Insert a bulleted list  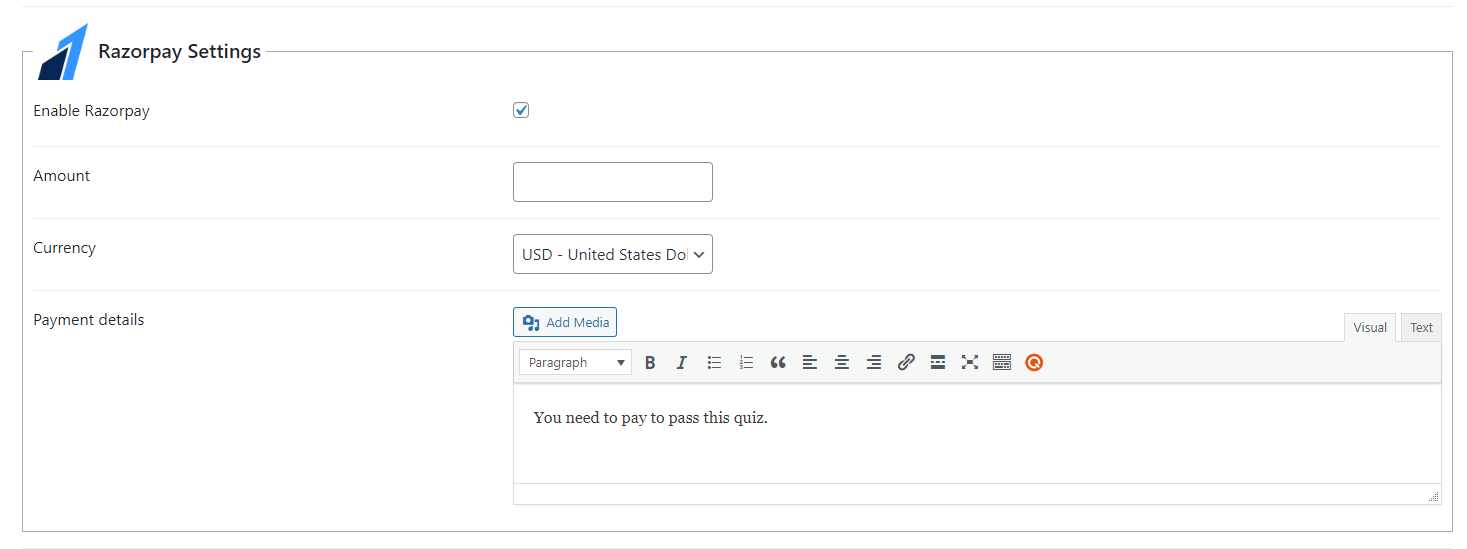(714, 362)
